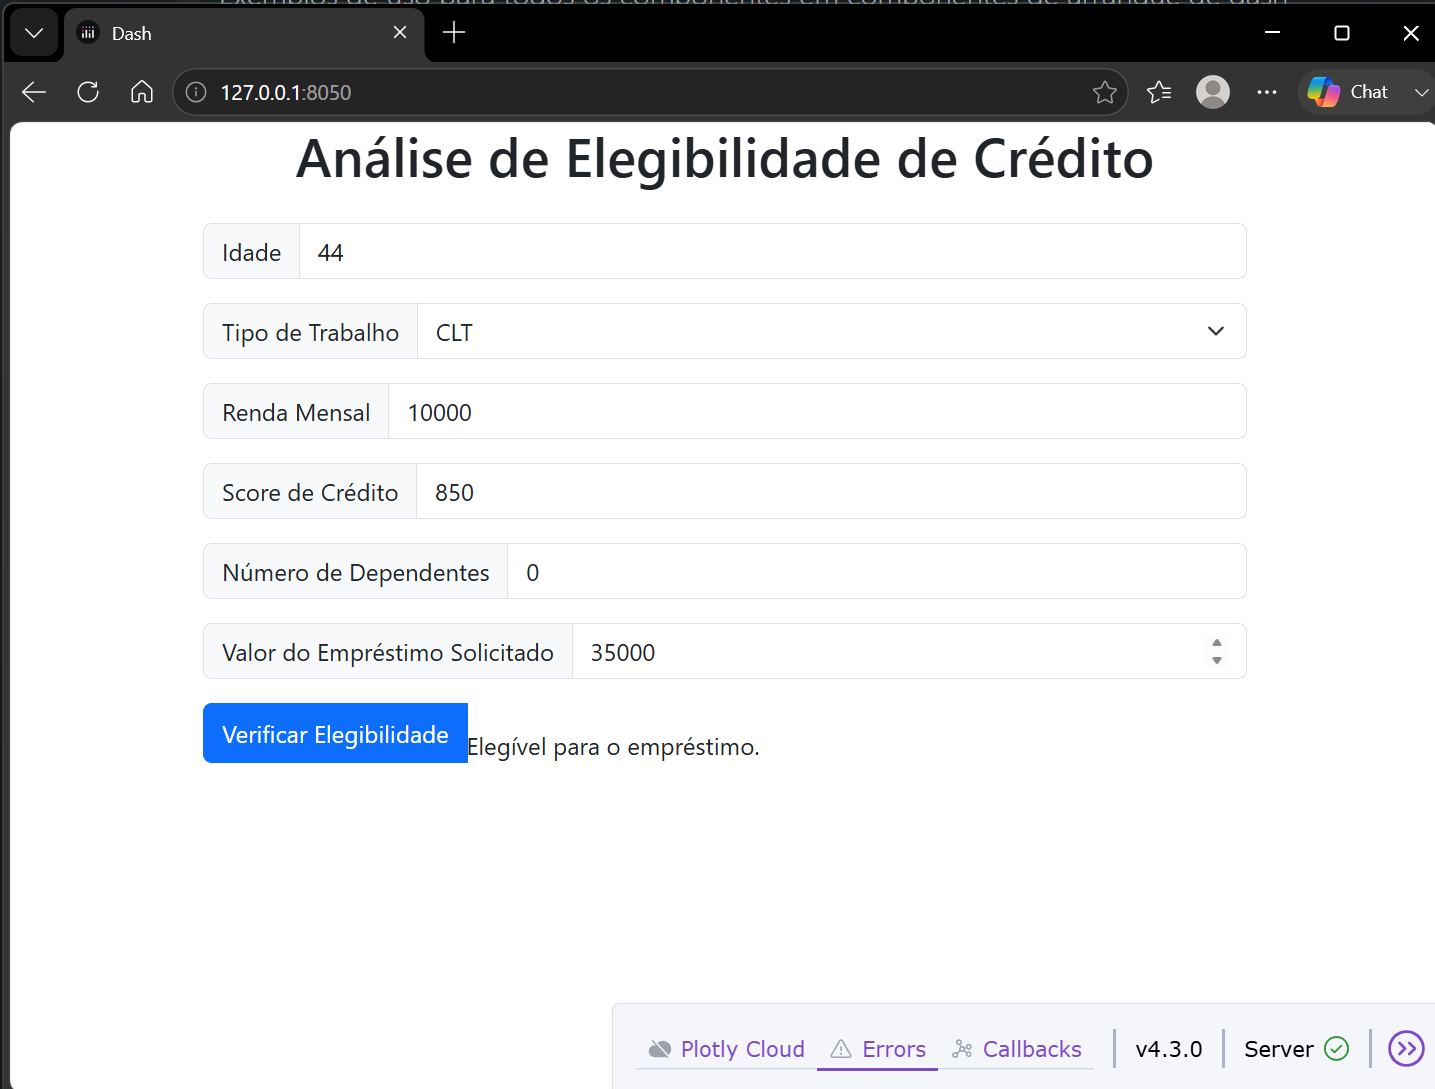1435x1089 pixels.
Task: Collapse the Dash dev tools bar
Action: [x=1406, y=1049]
